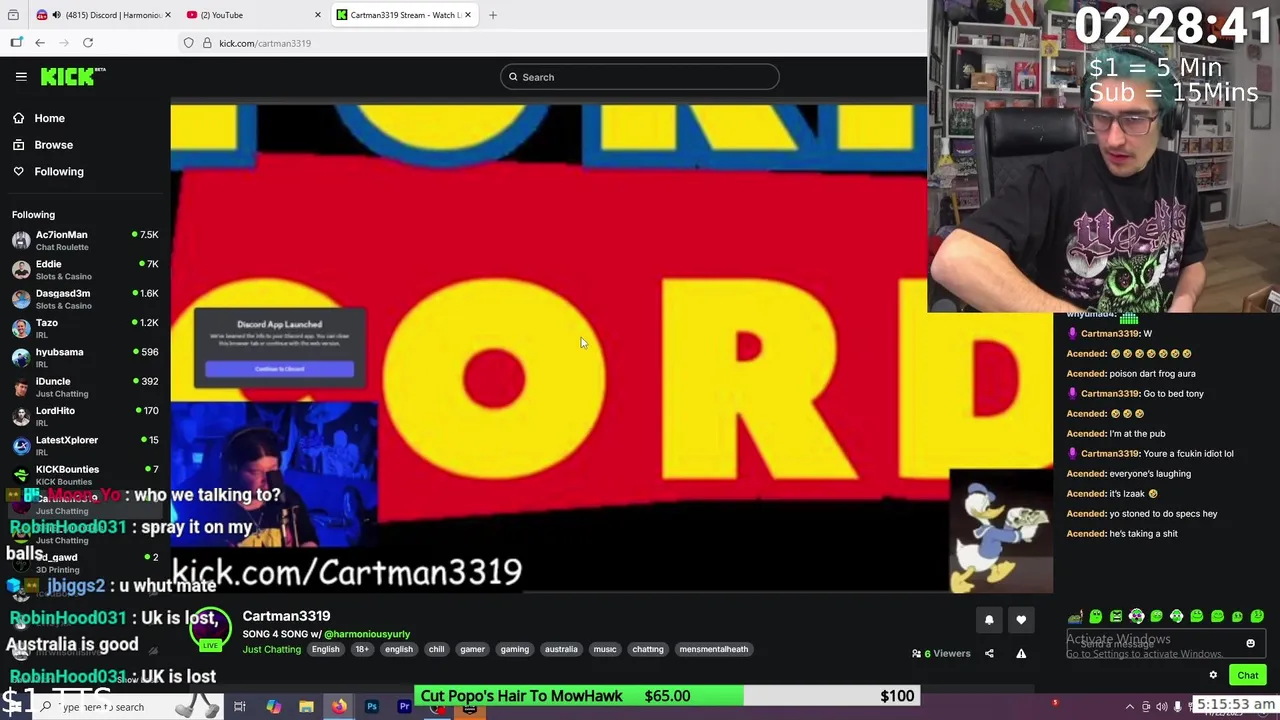The width and height of the screenshot is (1280, 720).
Task: Open Premiere Pro from taskbar
Action: click(405, 707)
